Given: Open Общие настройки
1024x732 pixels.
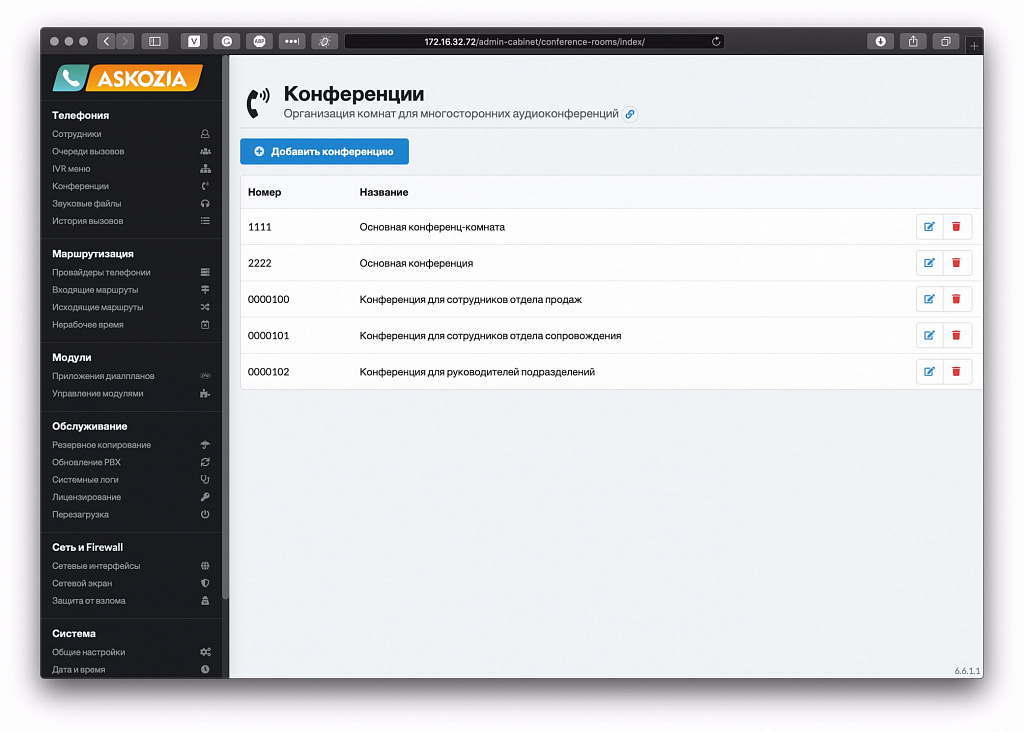Looking at the screenshot, I should [131, 652].
